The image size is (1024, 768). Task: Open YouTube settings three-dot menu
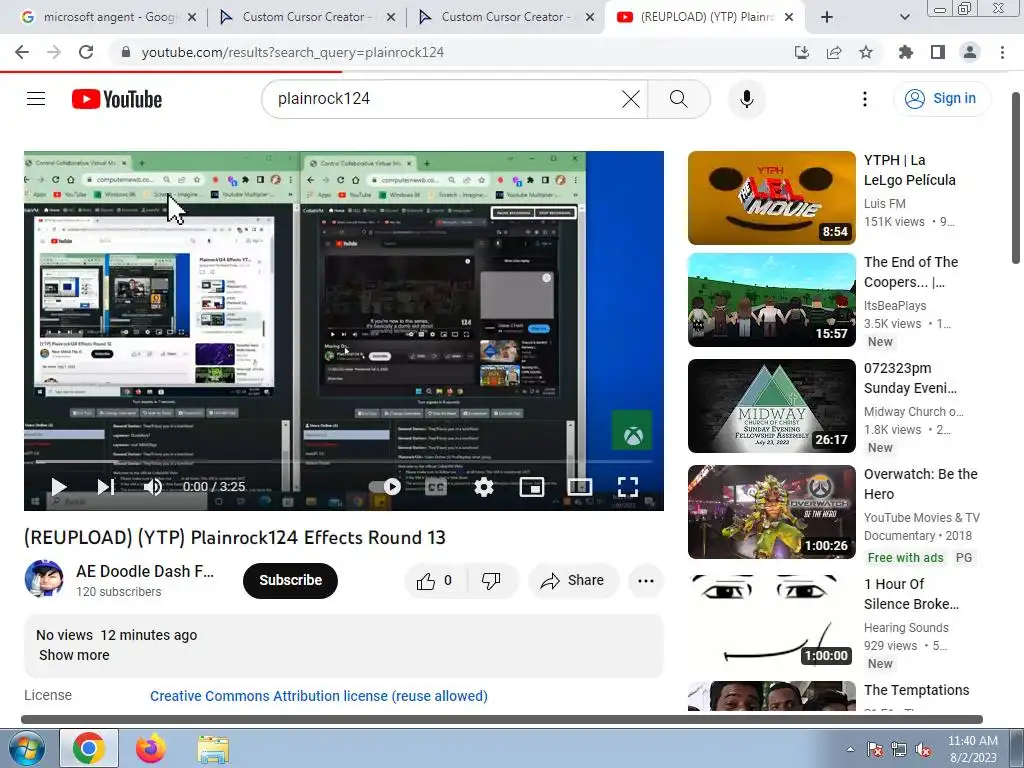[x=865, y=99]
